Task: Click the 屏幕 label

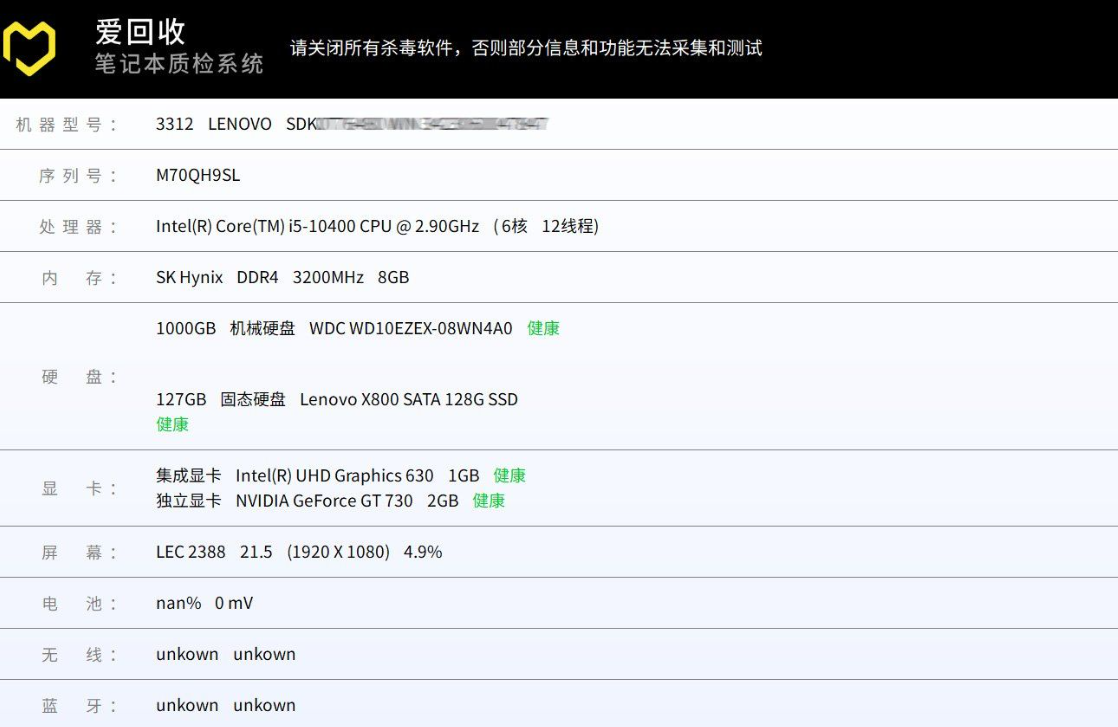Action: 78,553
